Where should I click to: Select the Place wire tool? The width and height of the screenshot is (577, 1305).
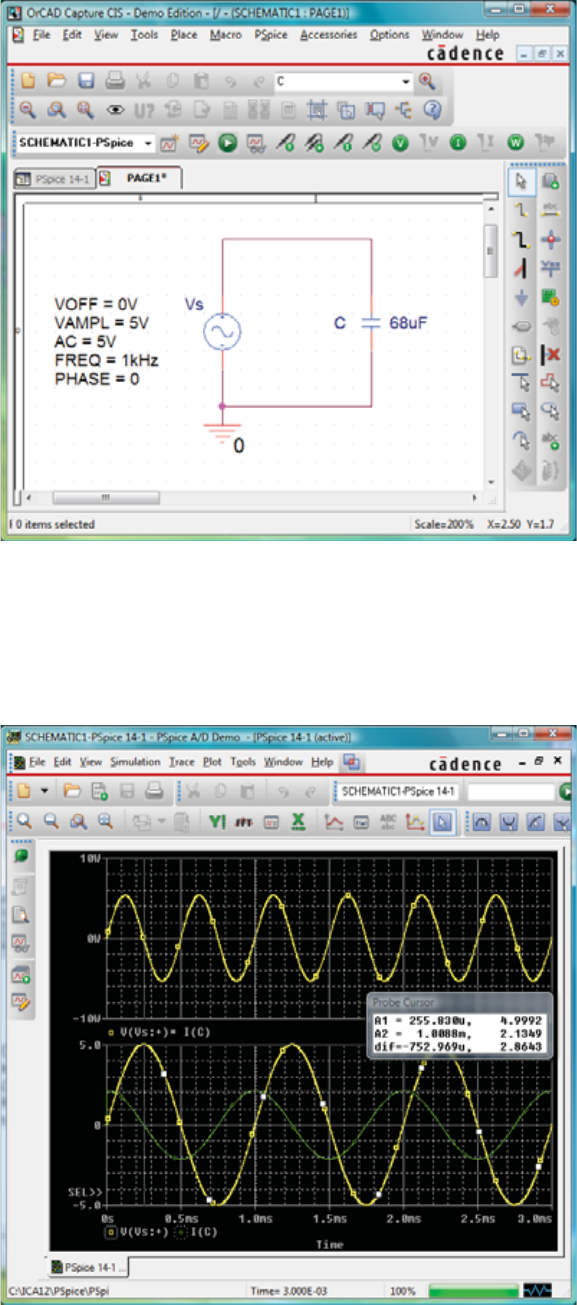coord(521,209)
